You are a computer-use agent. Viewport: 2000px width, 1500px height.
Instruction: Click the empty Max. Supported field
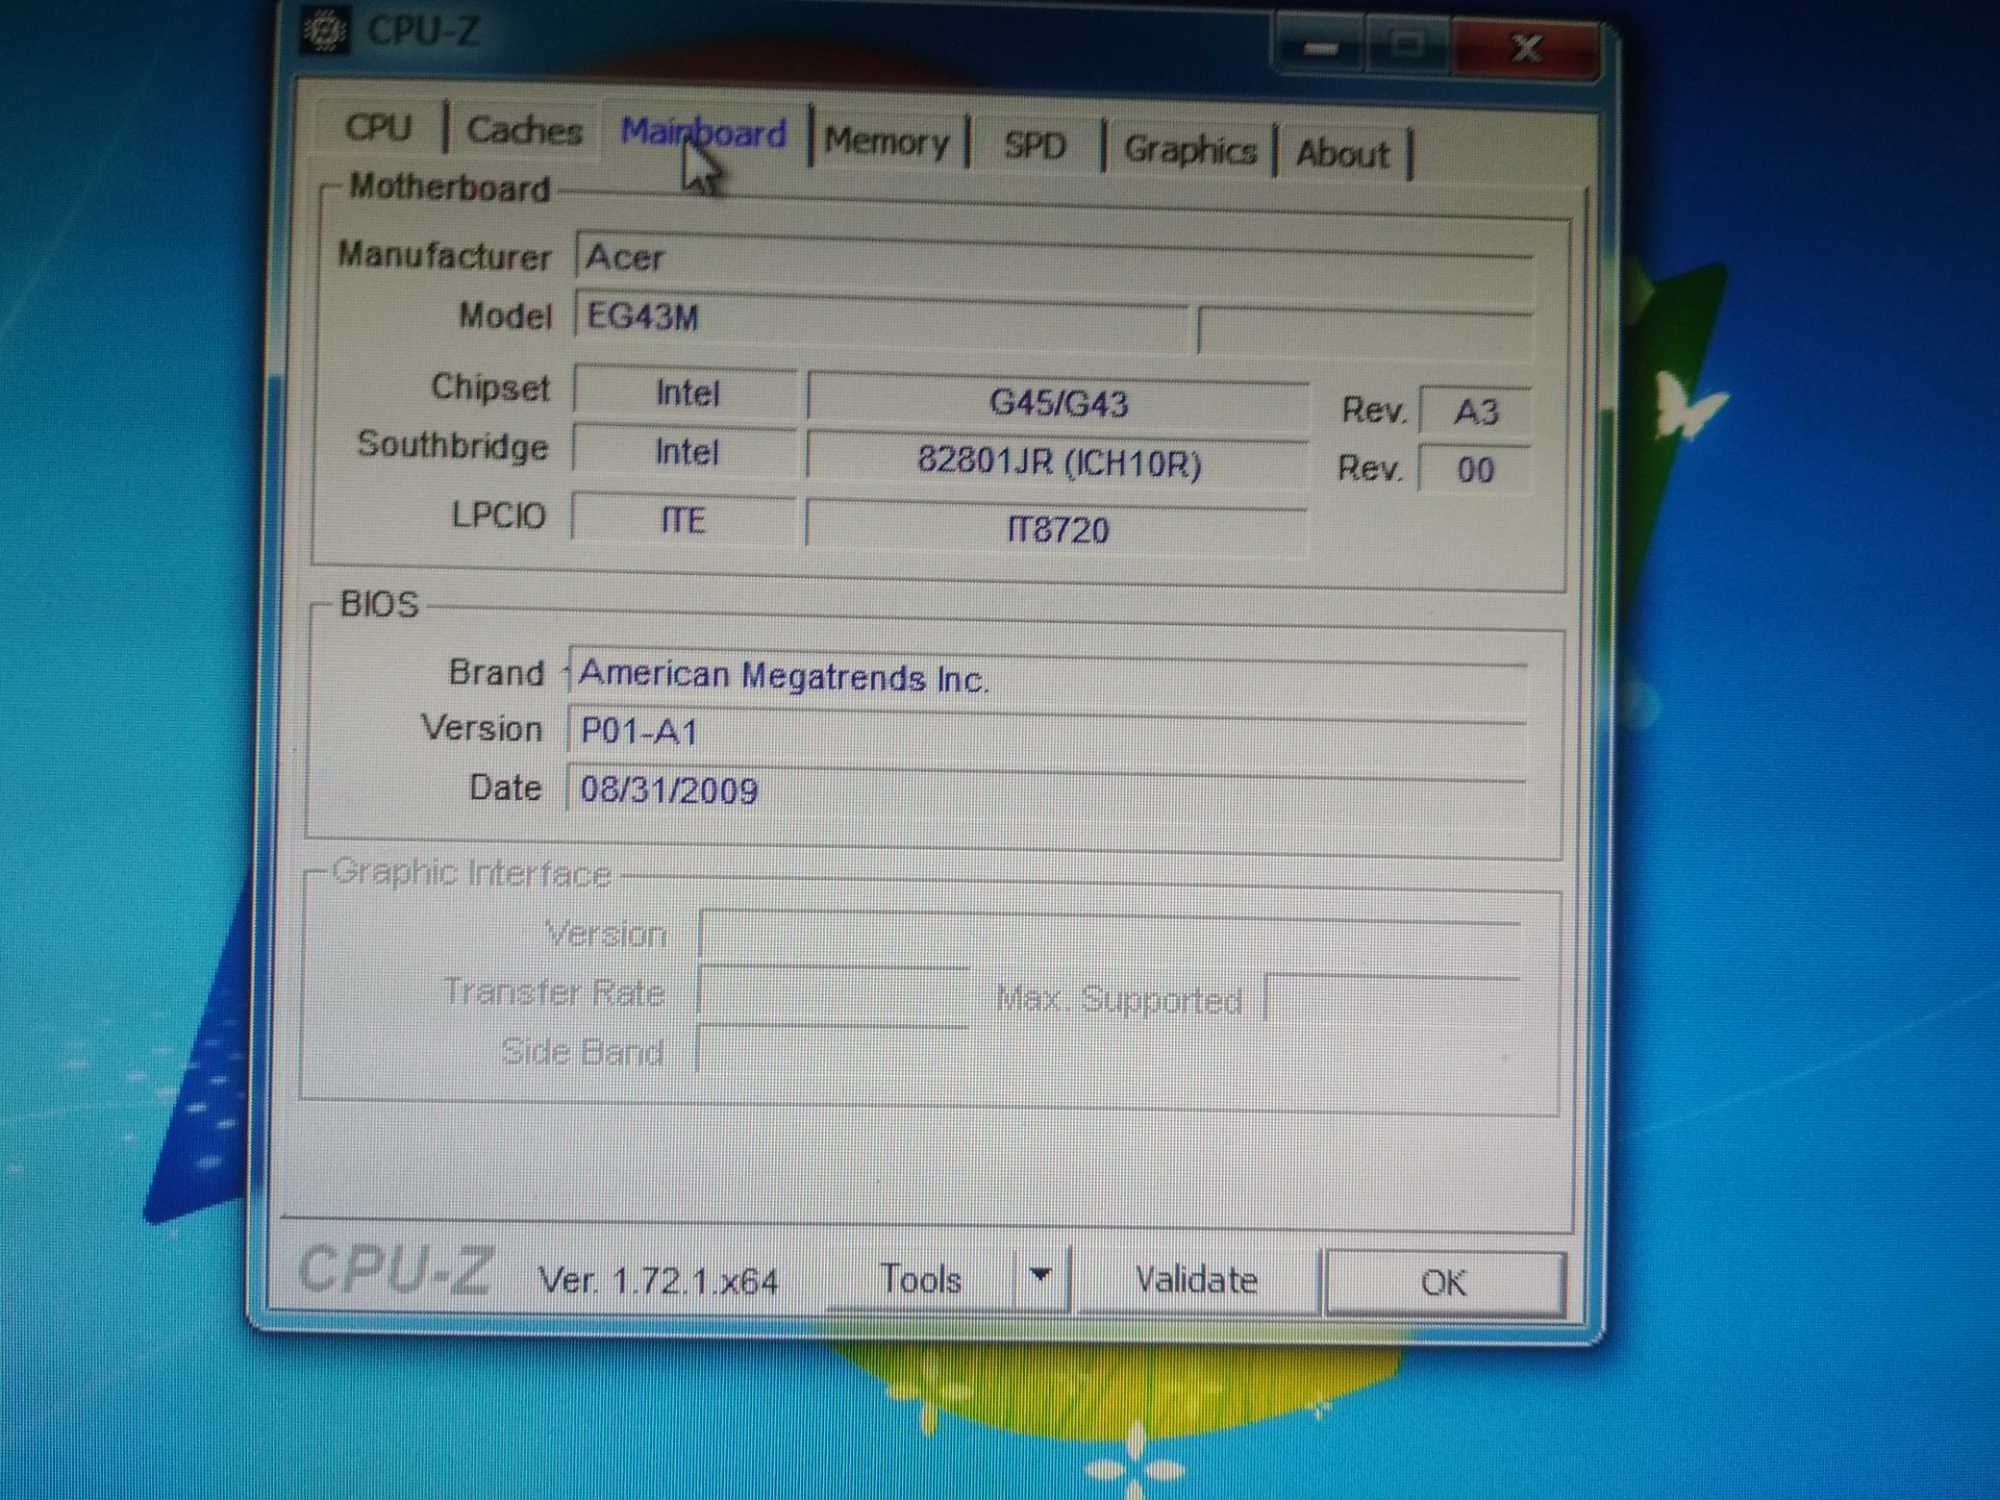[1393, 999]
